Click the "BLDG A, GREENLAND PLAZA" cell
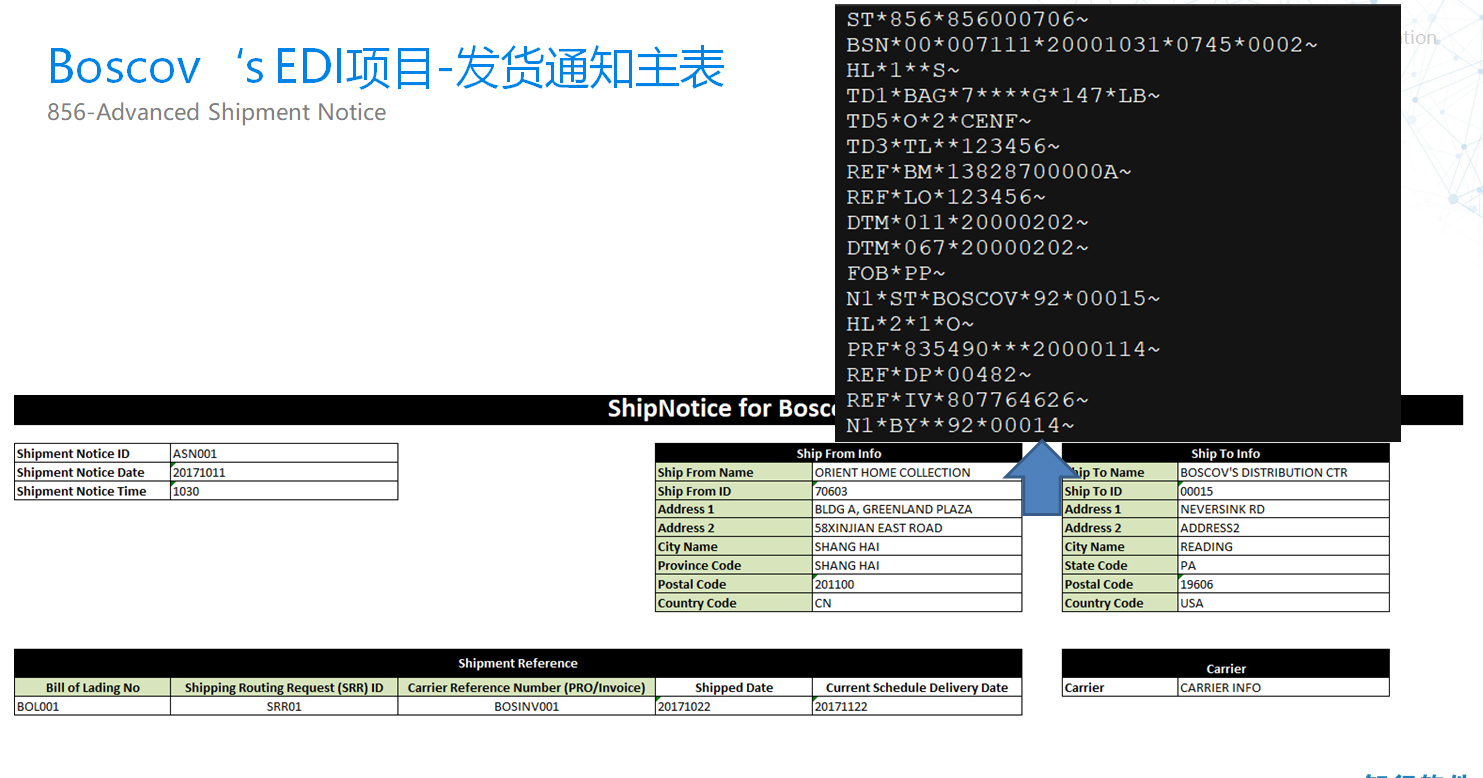1483x778 pixels. tap(917, 510)
